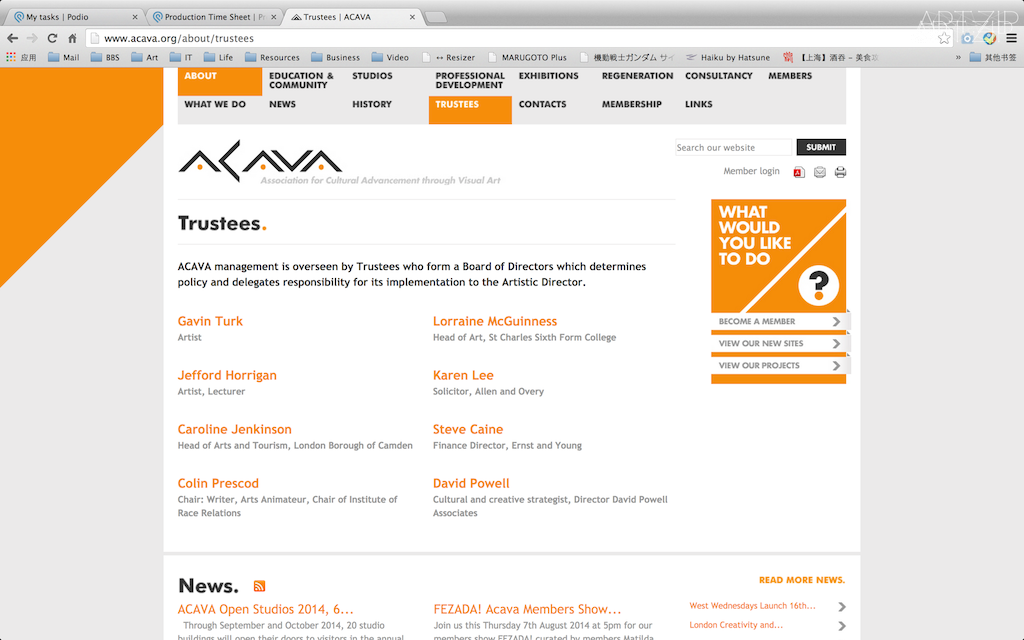Screen dimensions: 1024x640
Task: Show hidden bookmarks overflow chevron
Action: click(x=959, y=57)
